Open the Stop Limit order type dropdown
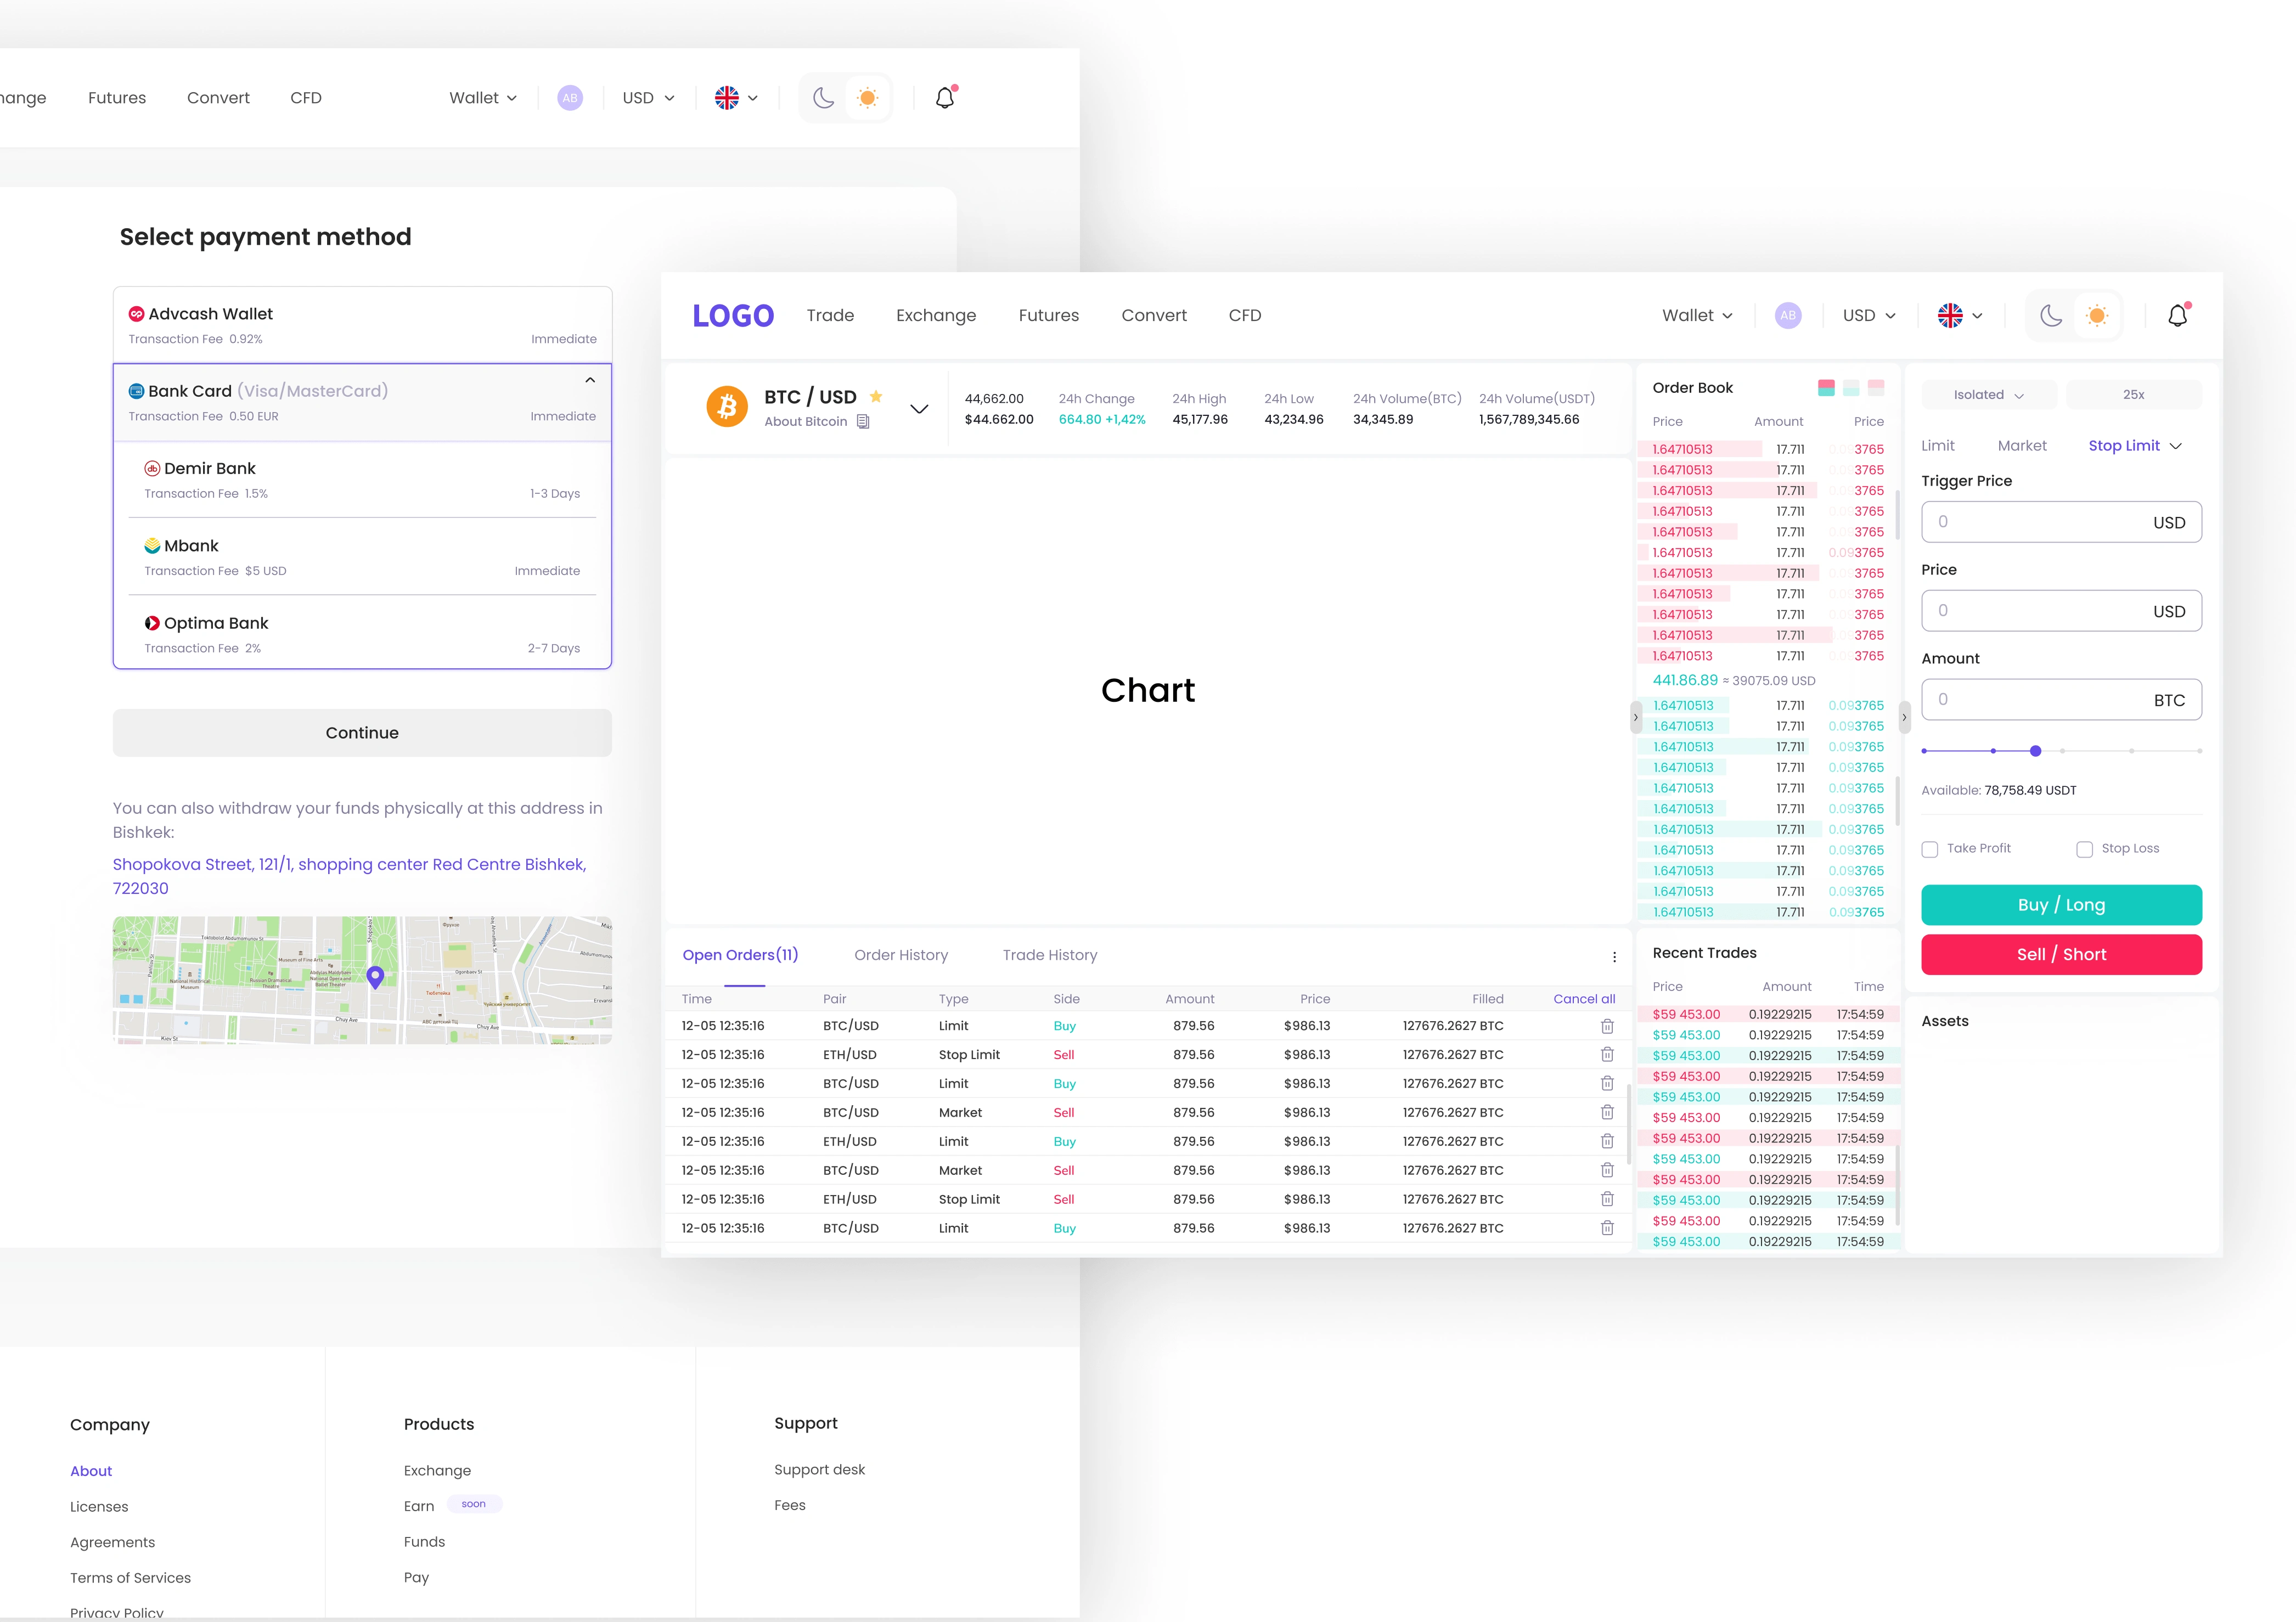Viewport: 2296px width, 1622px height. [x=2135, y=446]
